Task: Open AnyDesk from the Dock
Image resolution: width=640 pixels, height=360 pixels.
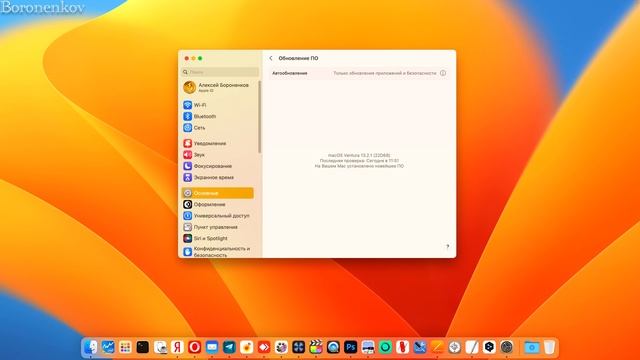Action: [x=264, y=347]
